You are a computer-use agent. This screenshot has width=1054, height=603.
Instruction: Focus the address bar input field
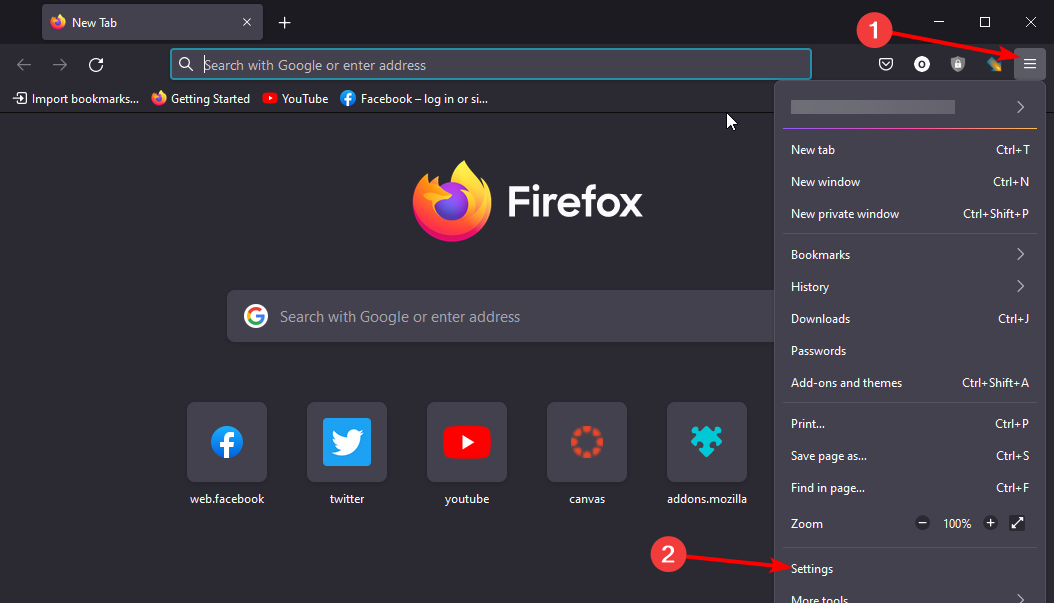(491, 65)
